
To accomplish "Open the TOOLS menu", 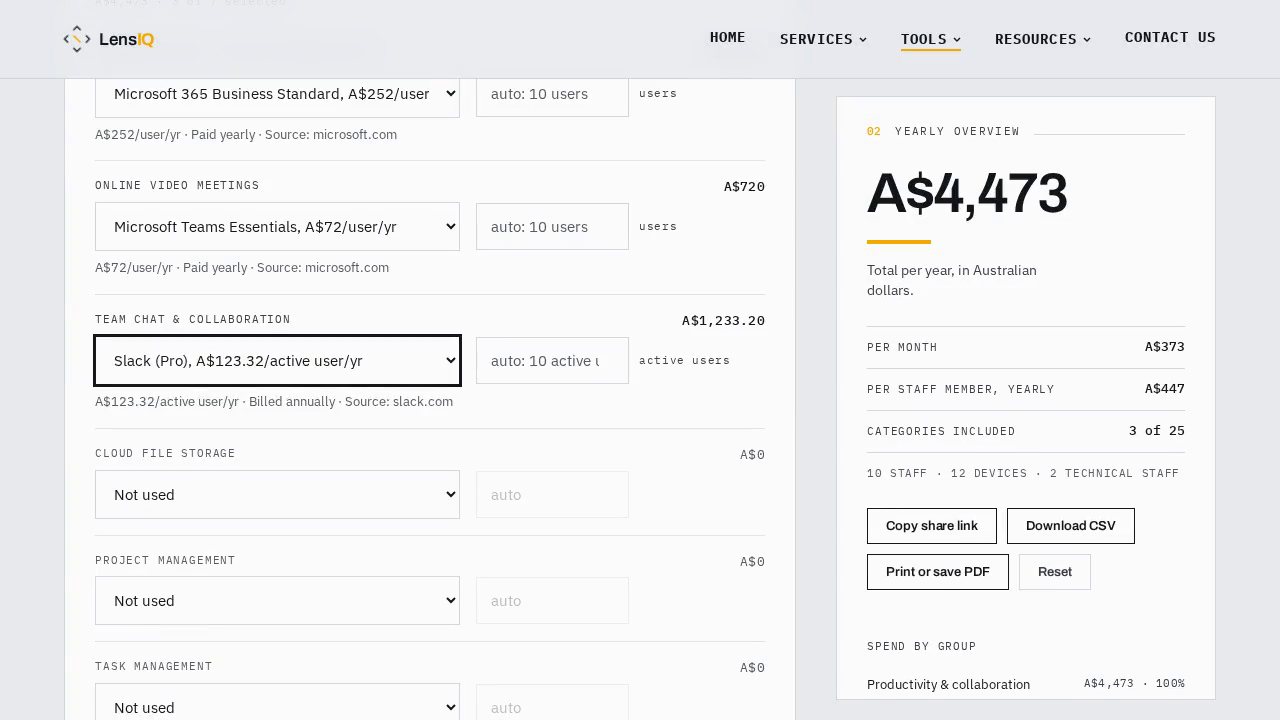I will pos(930,39).
